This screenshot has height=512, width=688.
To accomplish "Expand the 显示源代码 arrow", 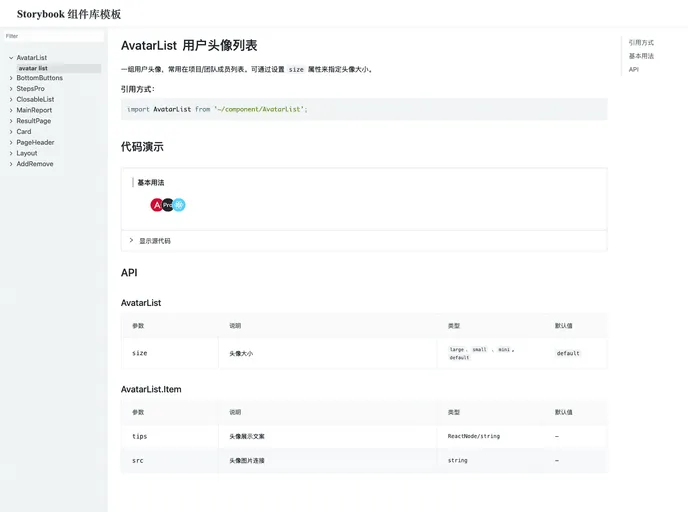I will pos(131,240).
